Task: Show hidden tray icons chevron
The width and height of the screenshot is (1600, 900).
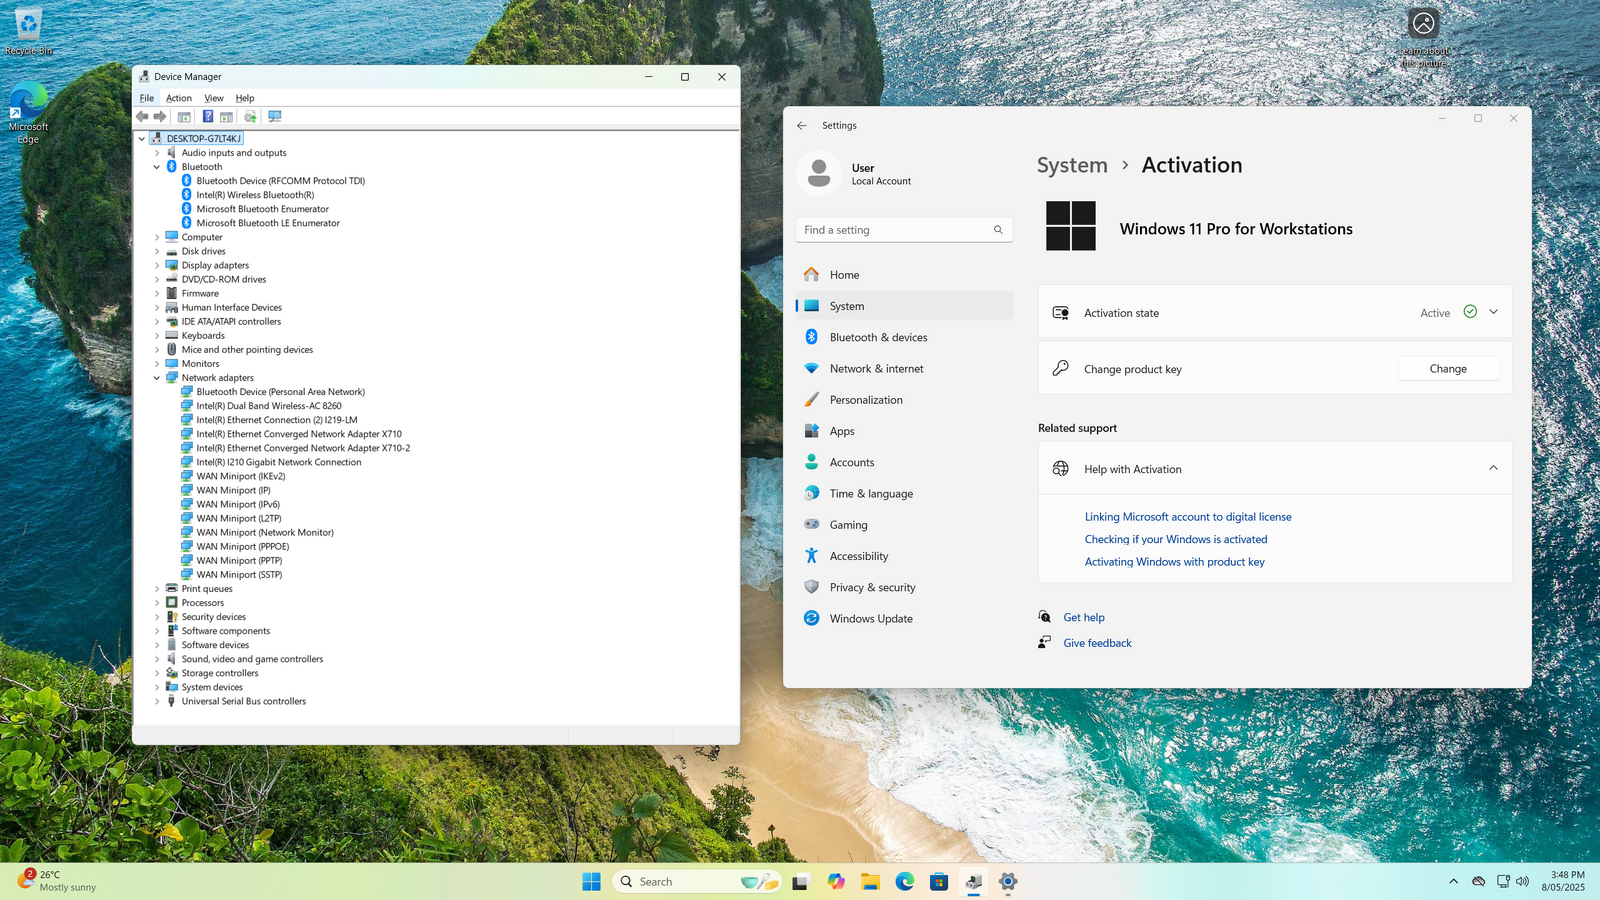Action: [1453, 881]
